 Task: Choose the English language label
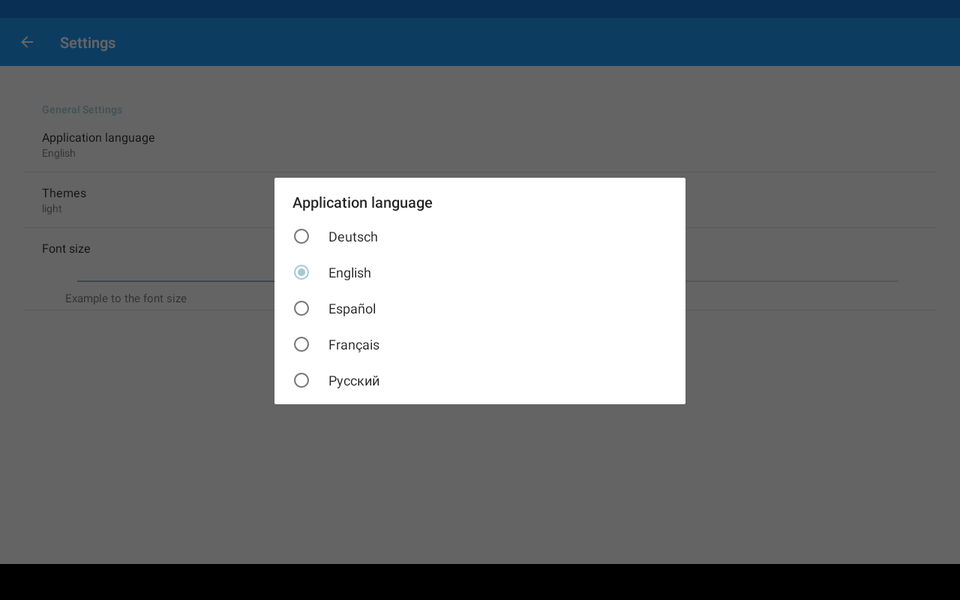[350, 273]
